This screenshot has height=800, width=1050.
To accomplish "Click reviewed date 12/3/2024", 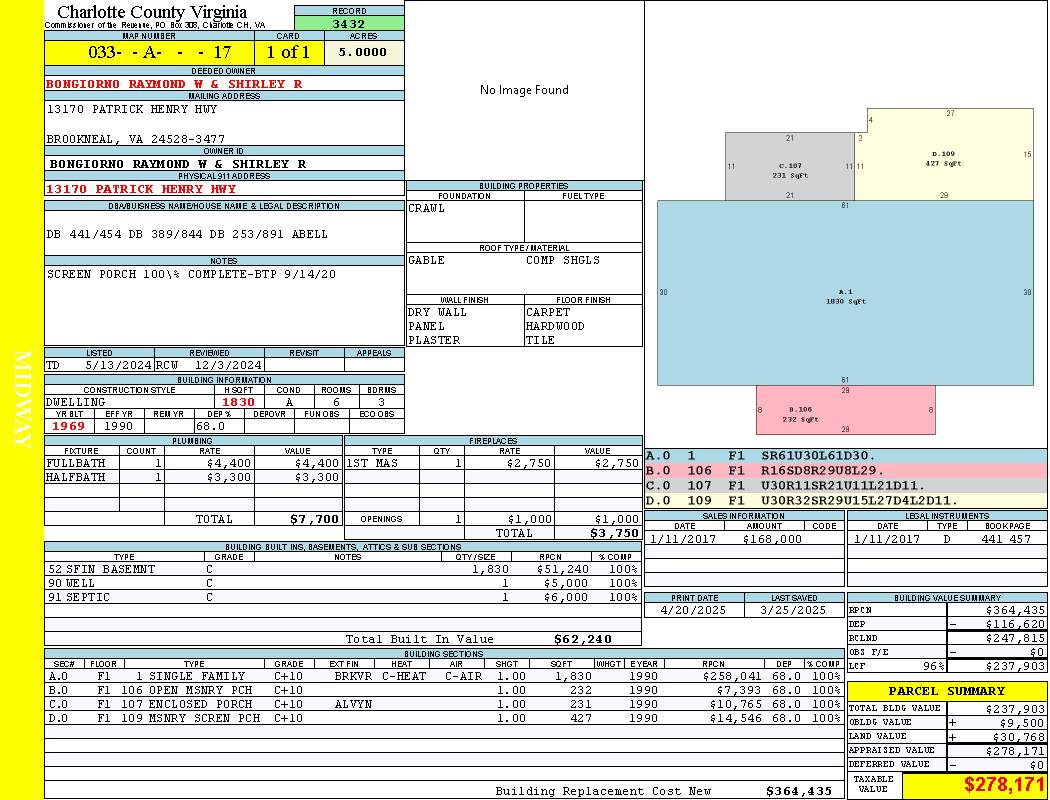I will coord(228,365).
